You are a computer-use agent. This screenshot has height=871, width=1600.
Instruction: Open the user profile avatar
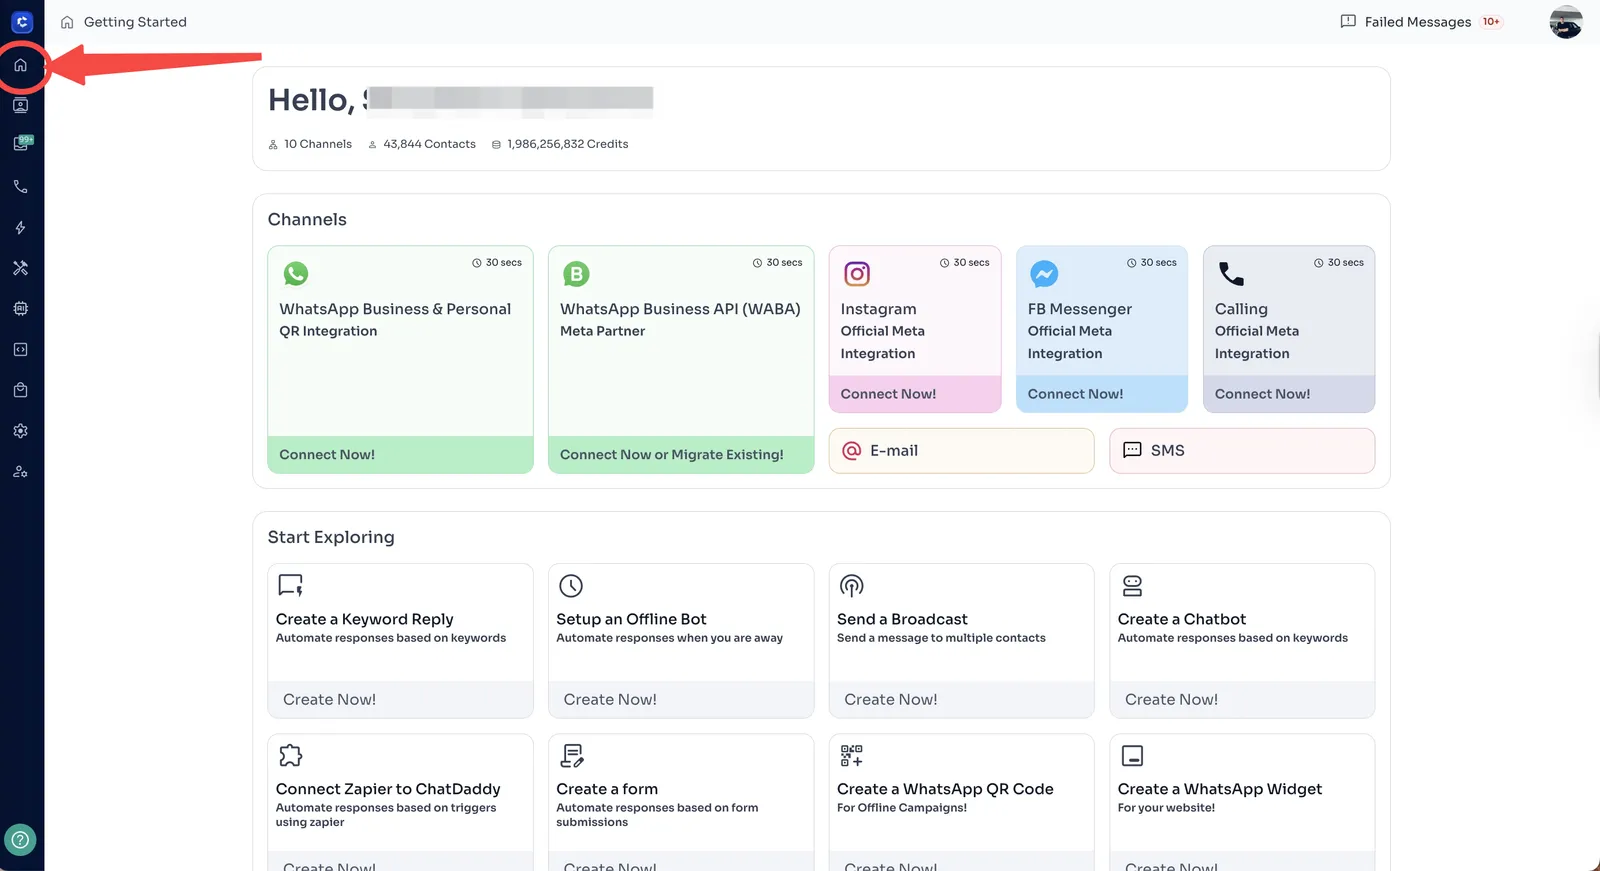(1565, 22)
